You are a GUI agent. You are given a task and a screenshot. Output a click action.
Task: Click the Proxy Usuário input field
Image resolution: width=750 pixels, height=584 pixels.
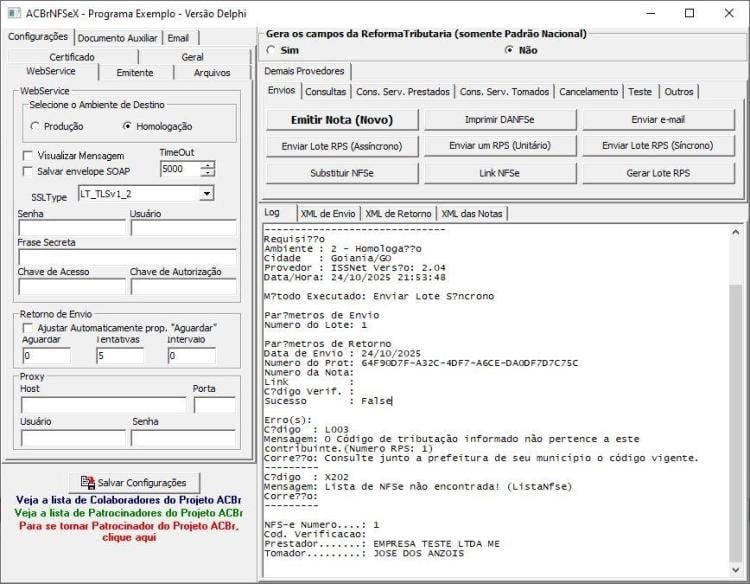[x=73, y=438]
